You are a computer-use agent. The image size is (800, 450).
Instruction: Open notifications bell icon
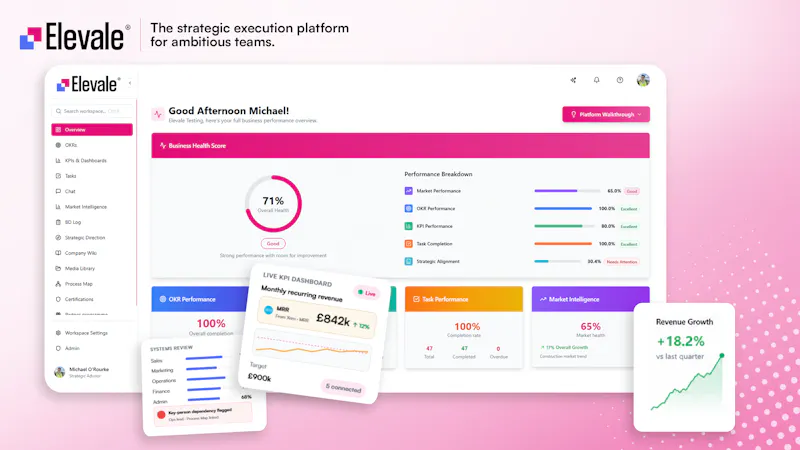596,80
